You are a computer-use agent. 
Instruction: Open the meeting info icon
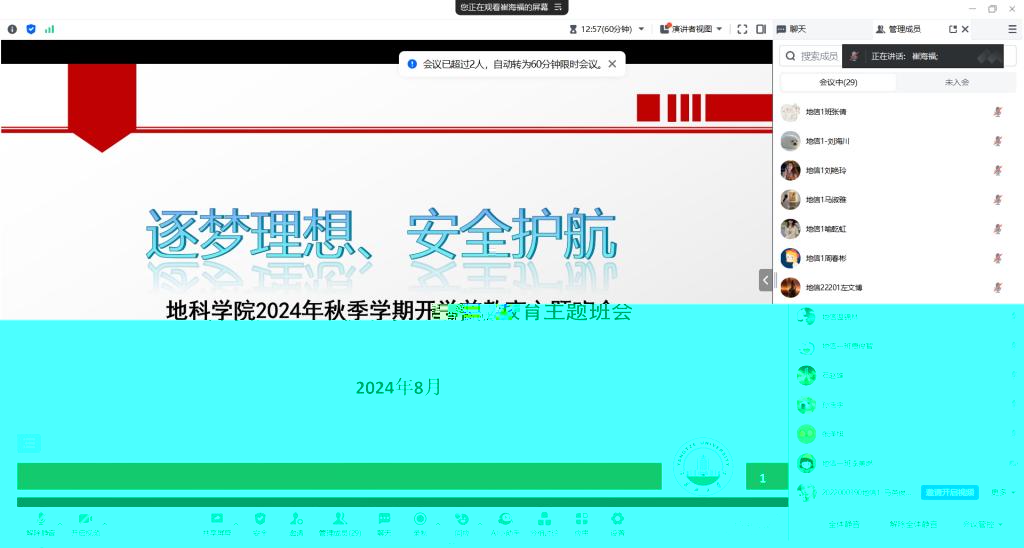coord(12,29)
